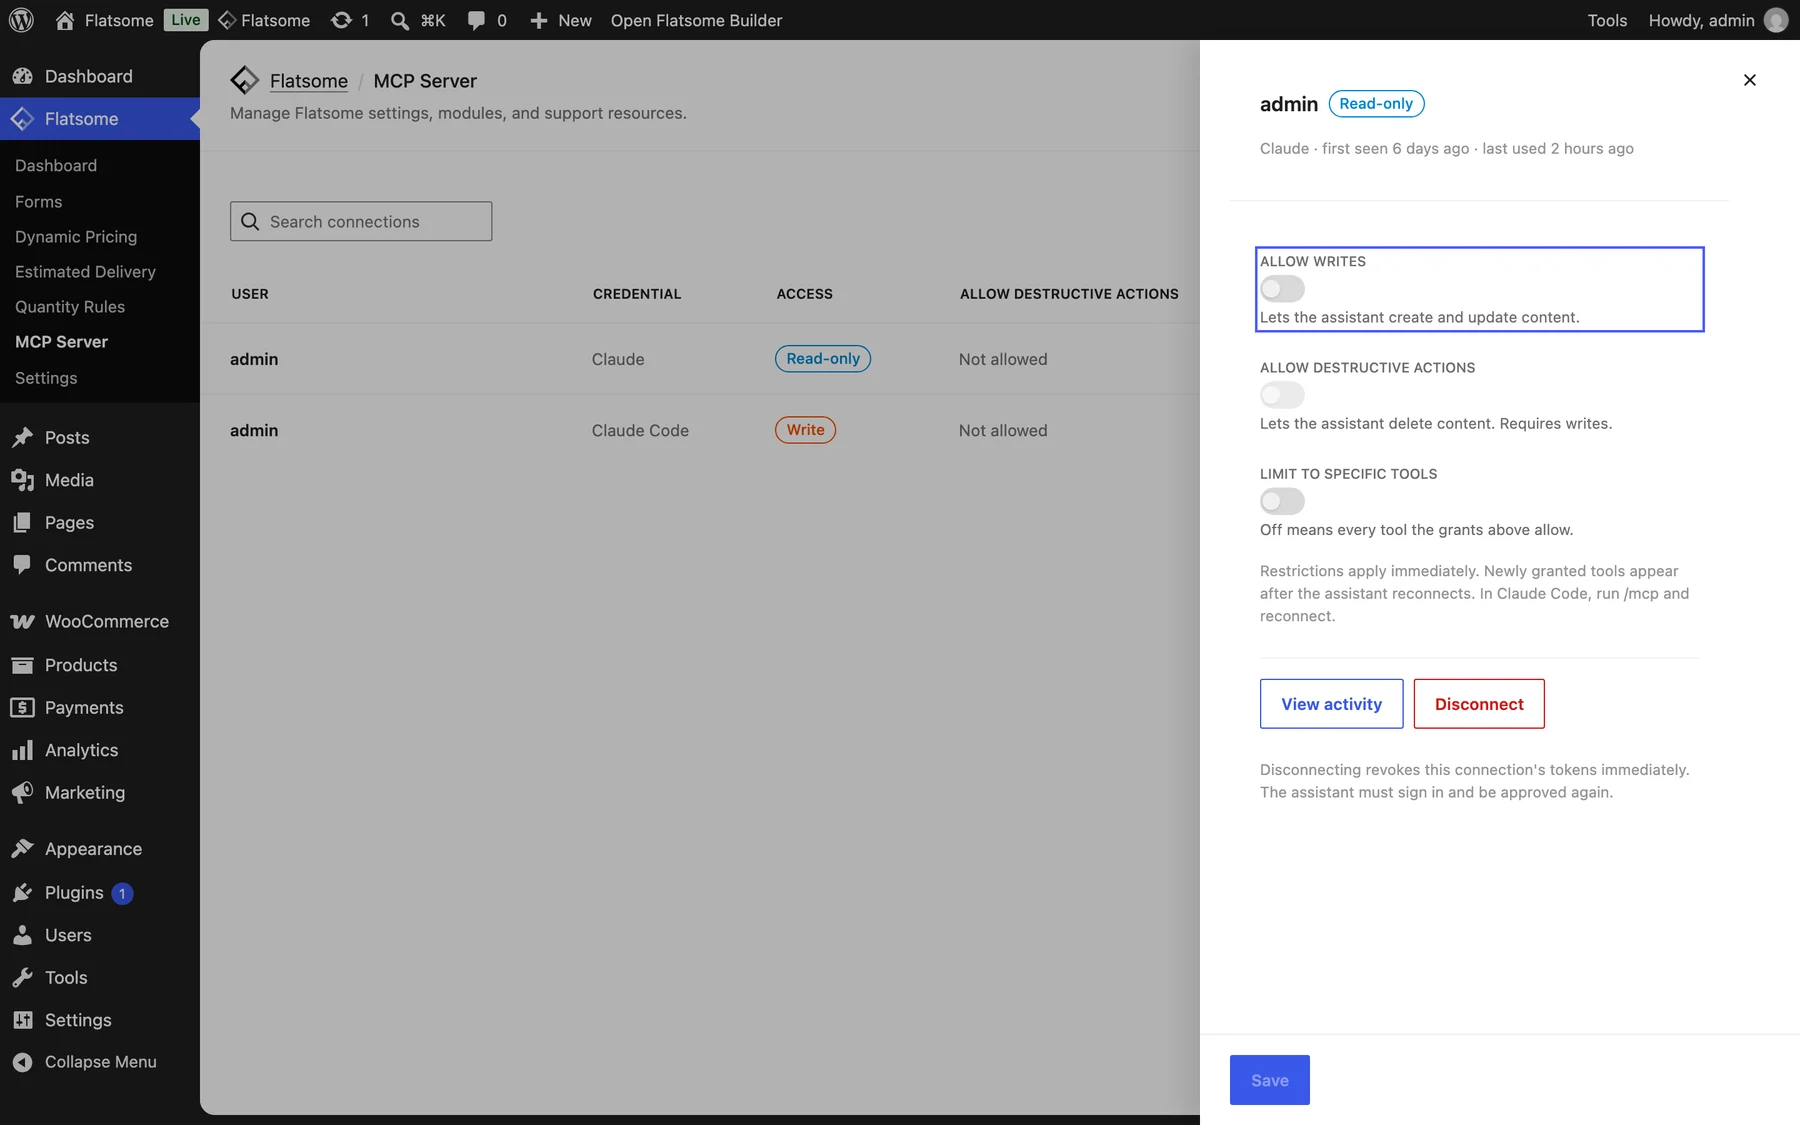Image resolution: width=1800 pixels, height=1125 pixels.
Task: Click the Appearance brush icon
Action: 22,848
